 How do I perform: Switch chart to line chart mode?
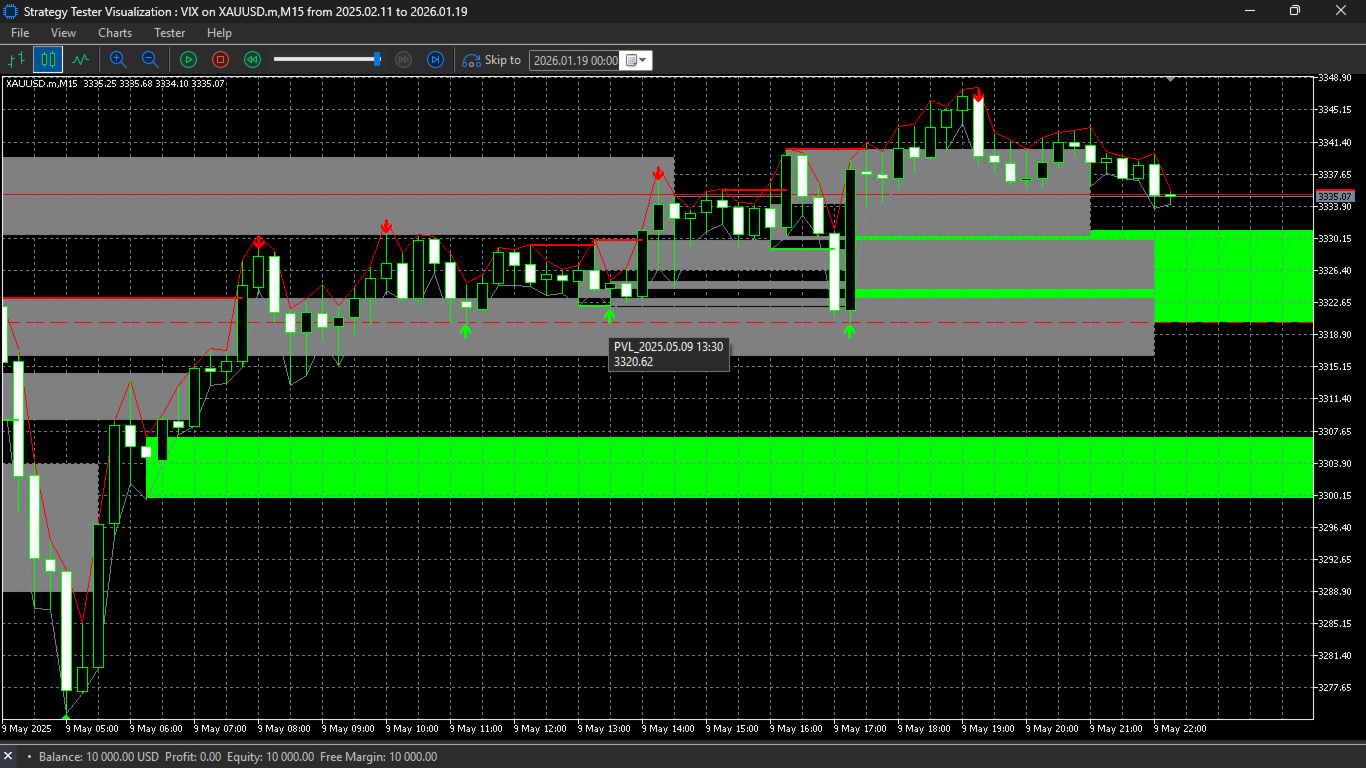[80, 60]
